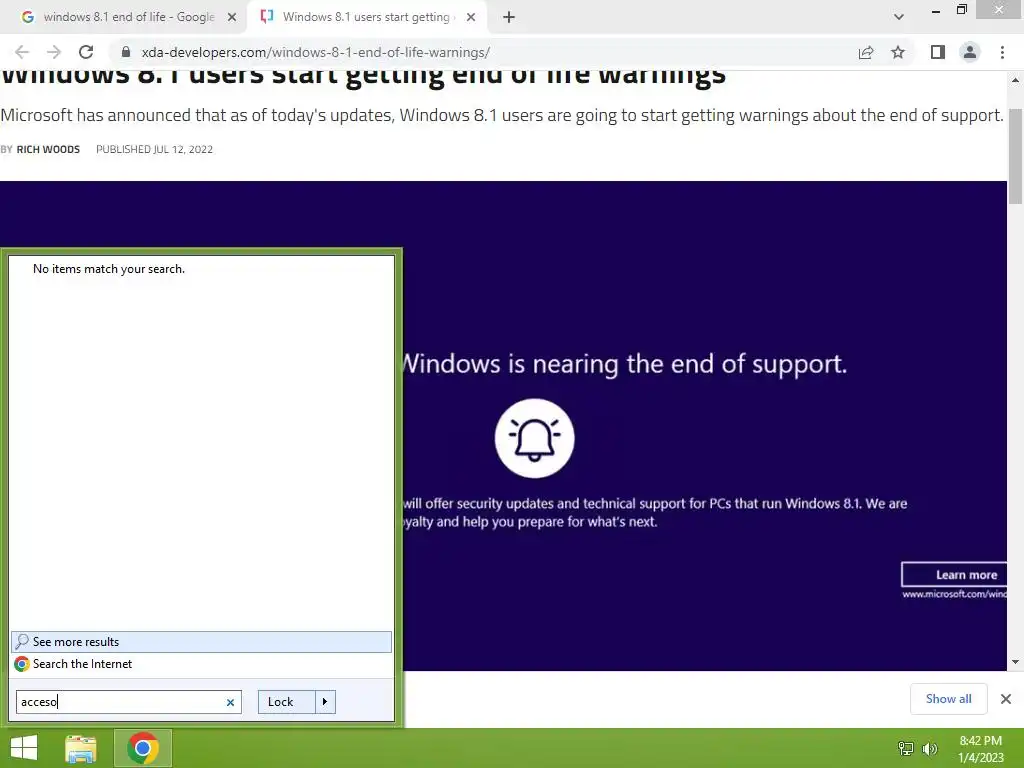
Task: Go back to the previous page
Action: pyautogui.click(x=22, y=52)
